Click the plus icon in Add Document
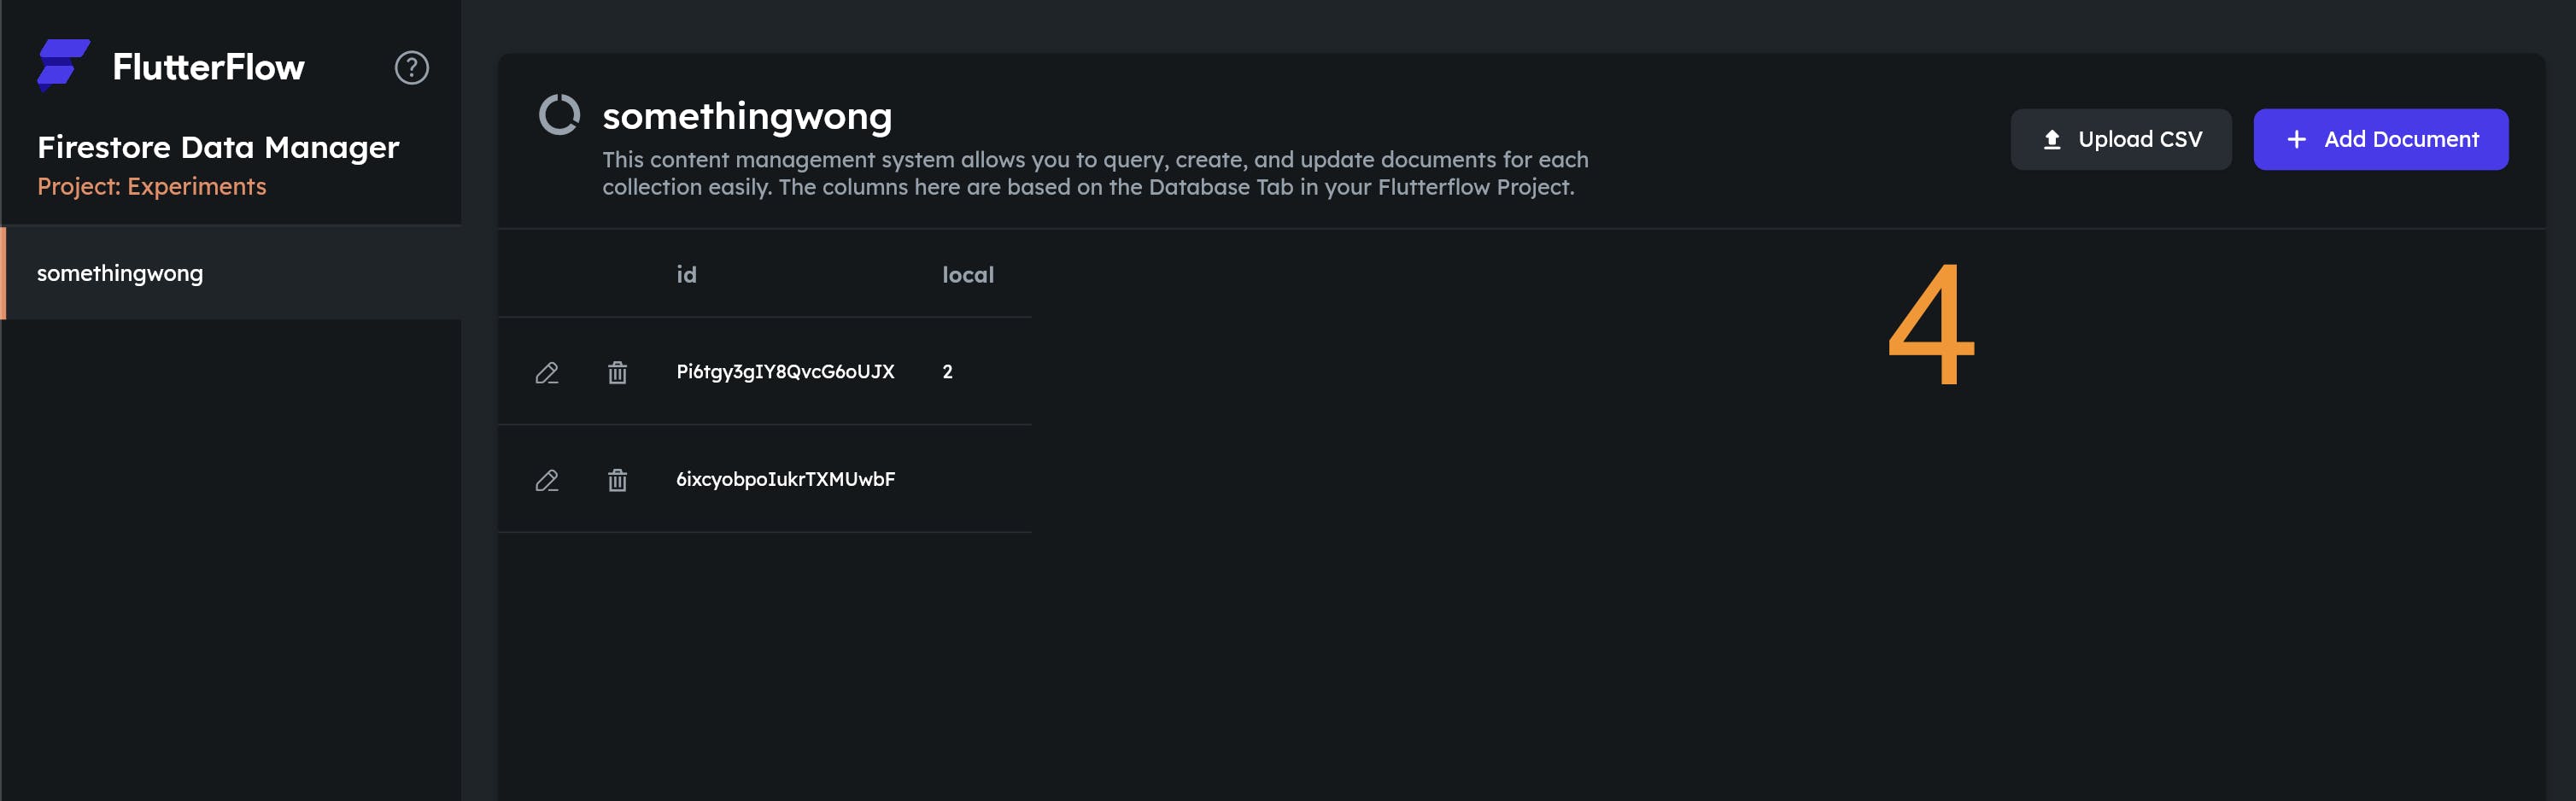 coord(2296,140)
